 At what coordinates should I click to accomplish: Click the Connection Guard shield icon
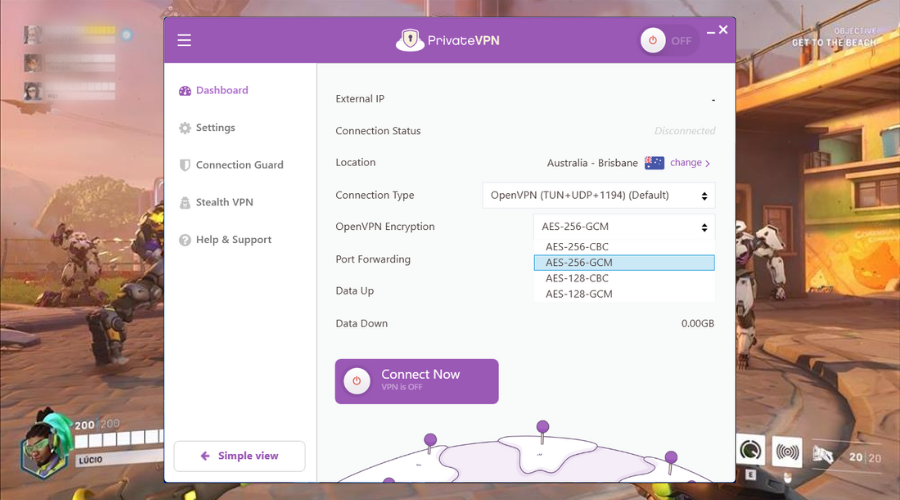pos(185,165)
